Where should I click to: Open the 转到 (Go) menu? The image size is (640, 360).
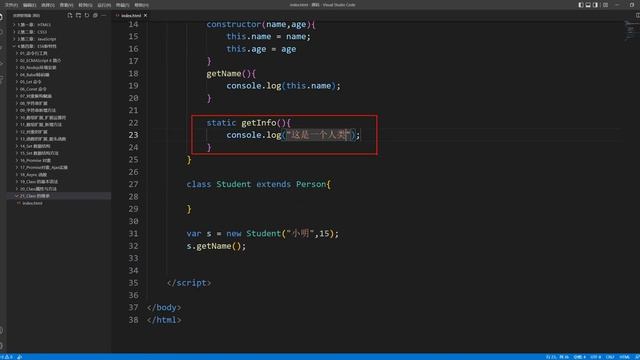[x=85, y=5]
